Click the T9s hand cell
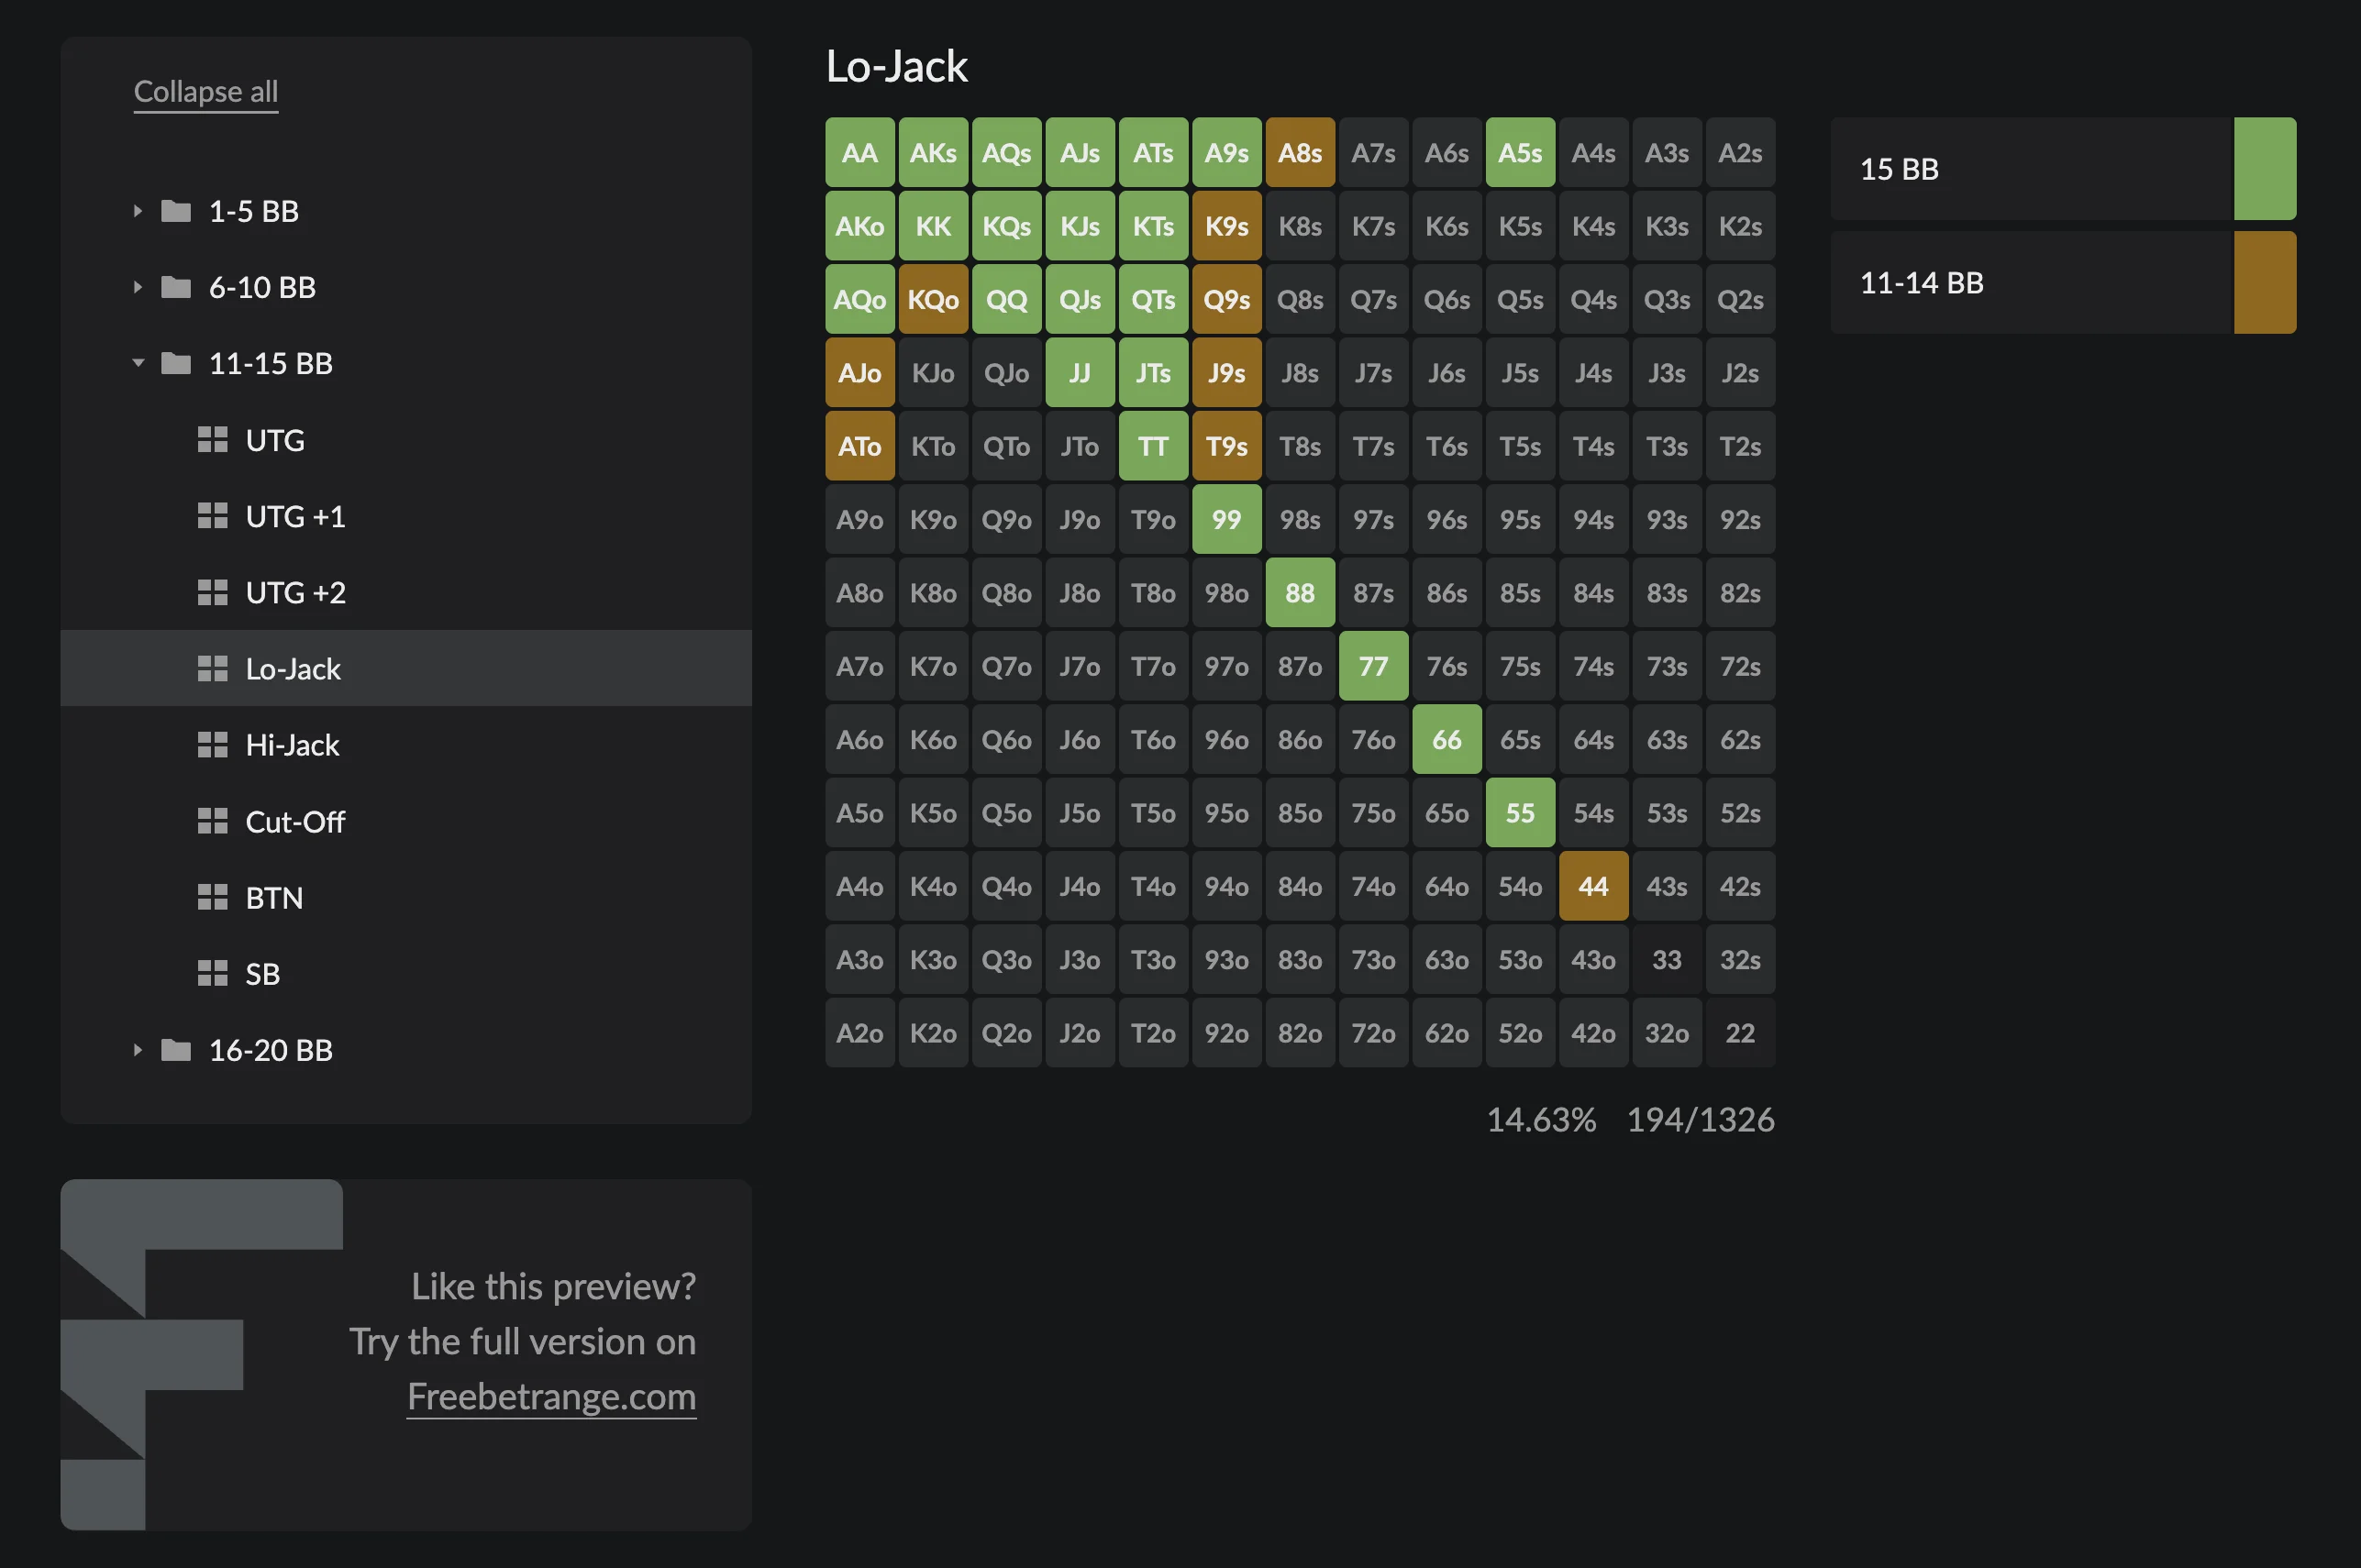The height and width of the screenshot is (1568, 2361). (1227, 446)
